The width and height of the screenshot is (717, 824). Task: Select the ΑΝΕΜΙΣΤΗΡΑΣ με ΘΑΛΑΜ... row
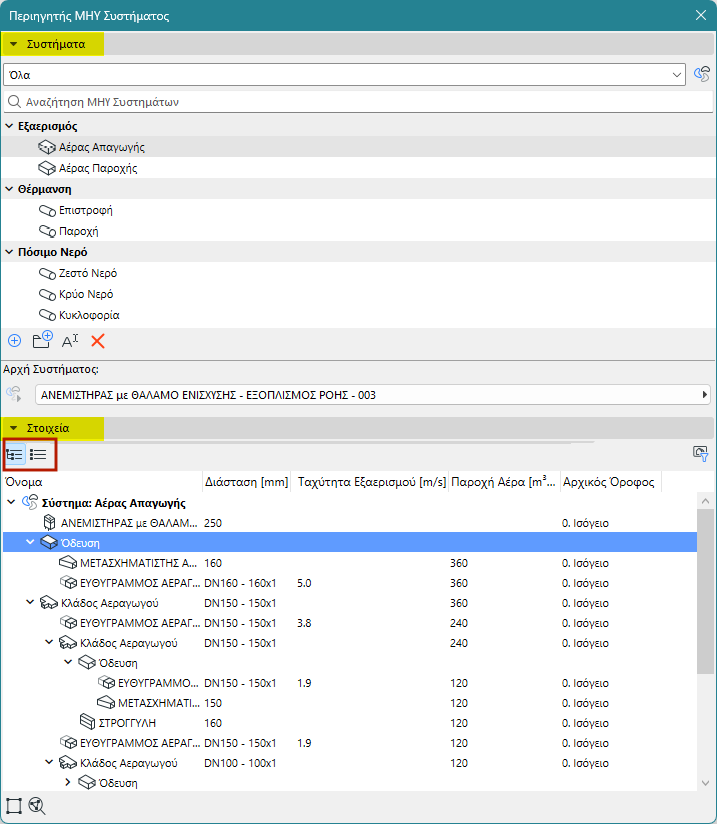[x=350, y=523]
